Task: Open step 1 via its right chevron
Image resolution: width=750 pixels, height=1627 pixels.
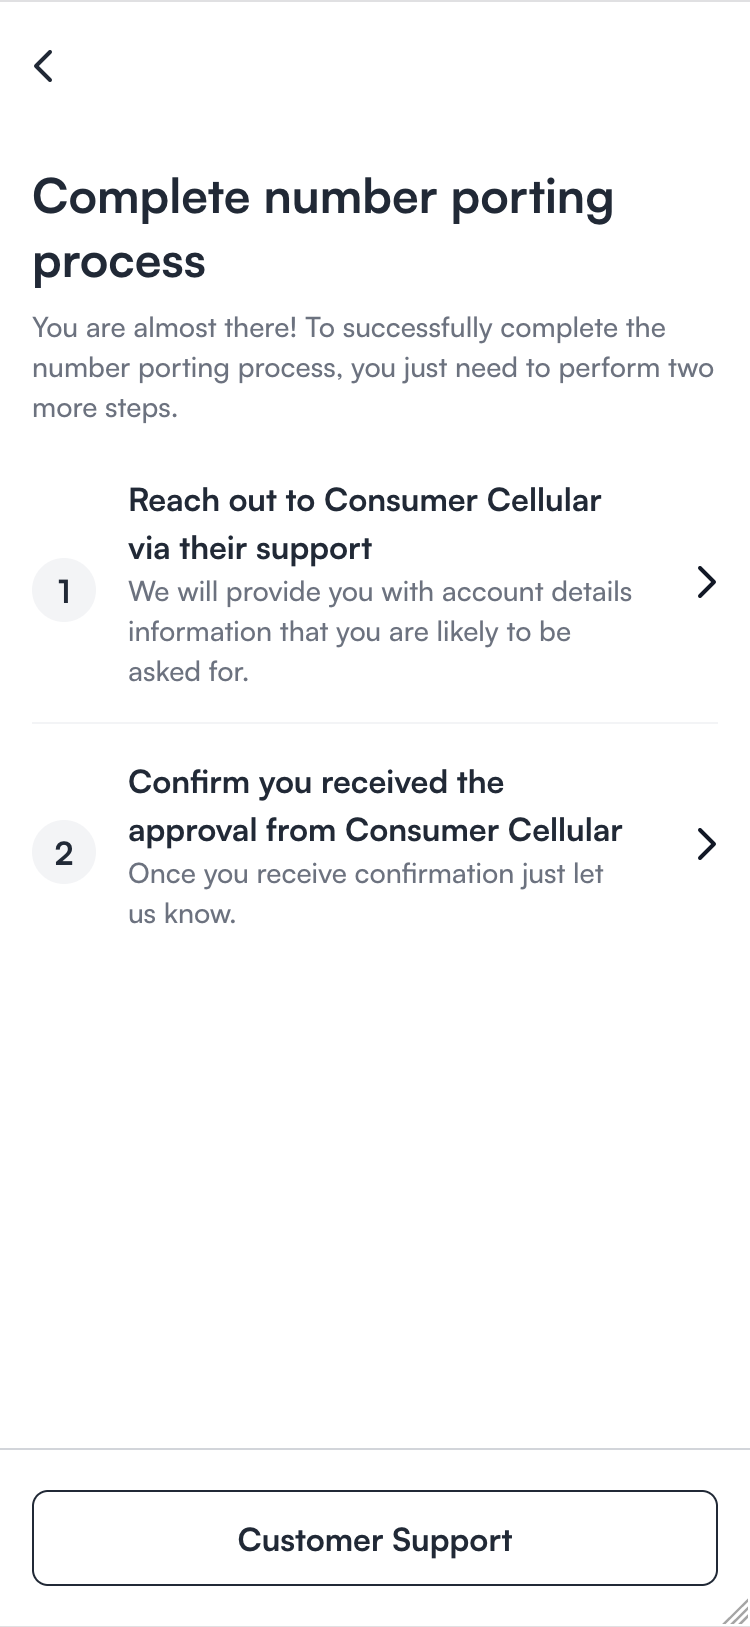Action: coord(706,582)
